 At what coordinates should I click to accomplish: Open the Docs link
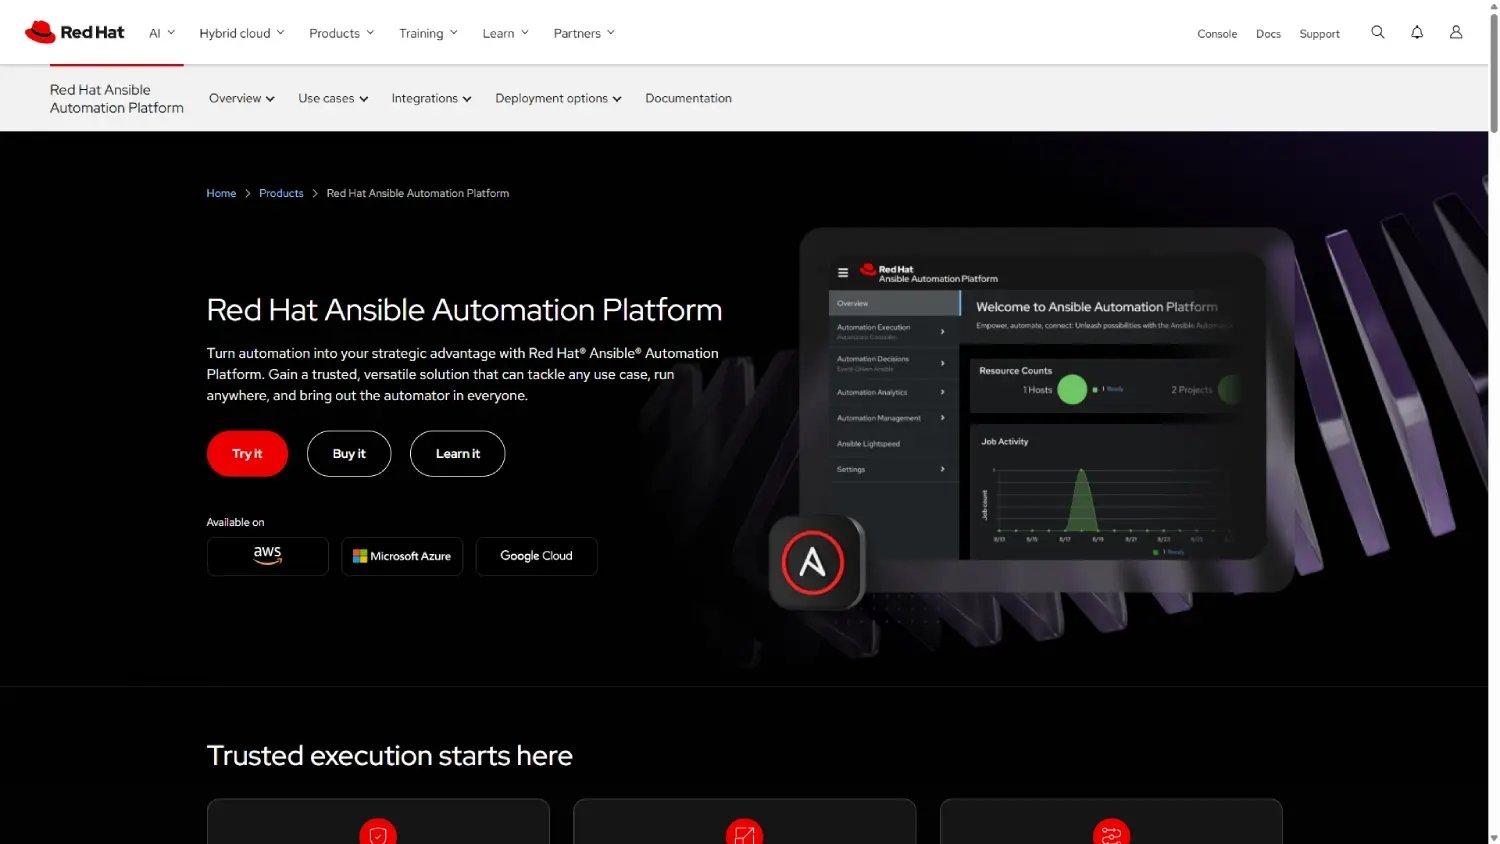(x=1268, y=34)
